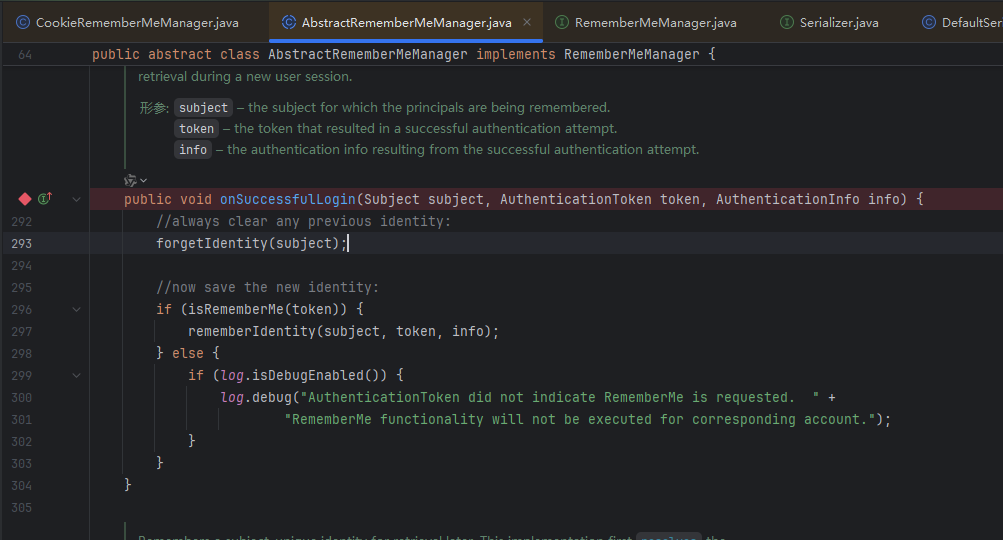Fold the log.isDebugEnabled if-block
This screenshot has width=1003, height=540.
click(76, 376)
